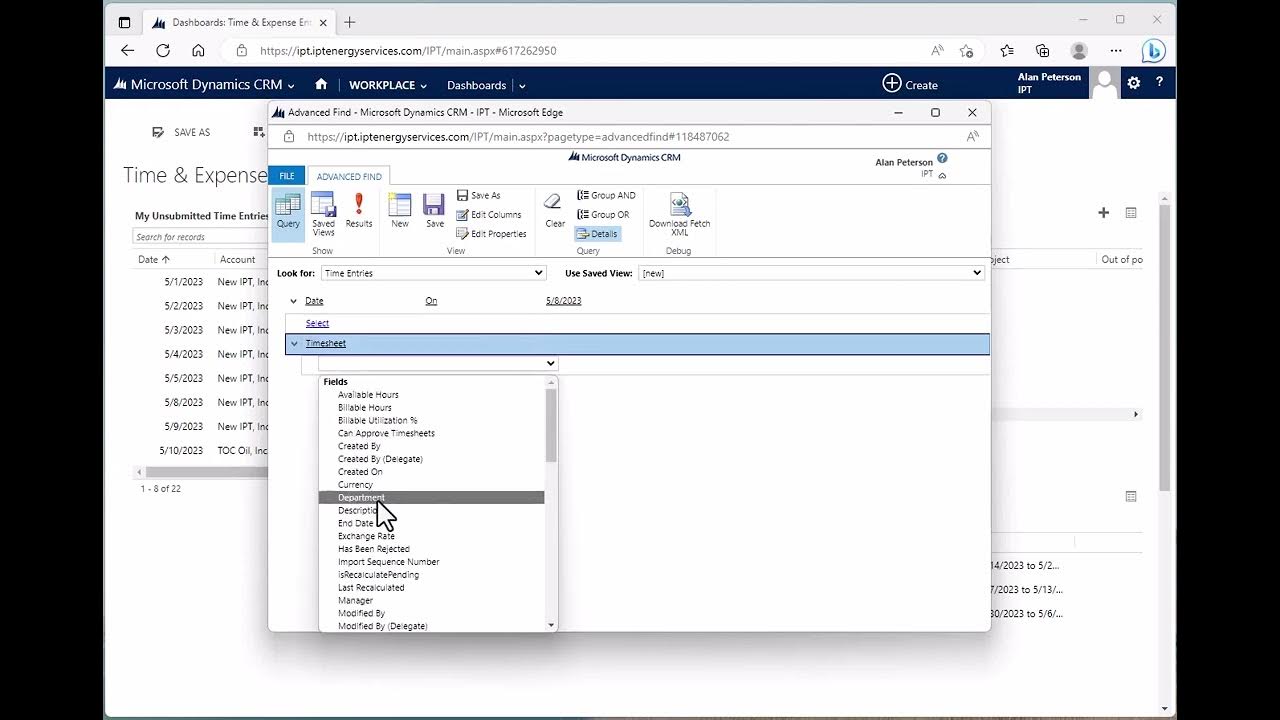
Task: Open CRM help question mark
Action: click(x=1159, y=83)
